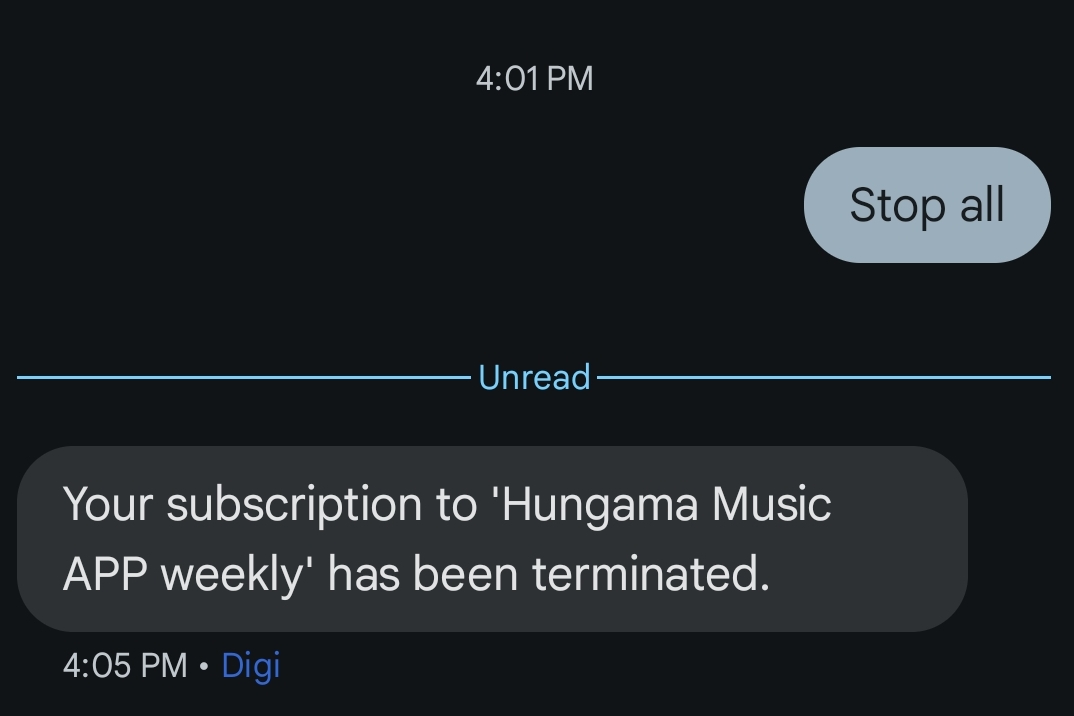Click 'has been' text in received message
The width and height of the screenshot is (1074, 716).
pyautogui.click(x=423, y=573)
